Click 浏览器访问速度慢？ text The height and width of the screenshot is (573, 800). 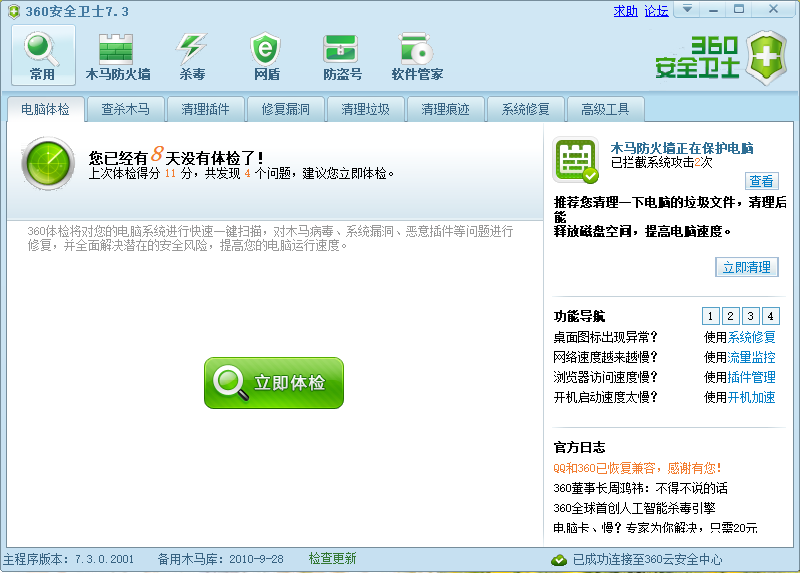[606, 377]
